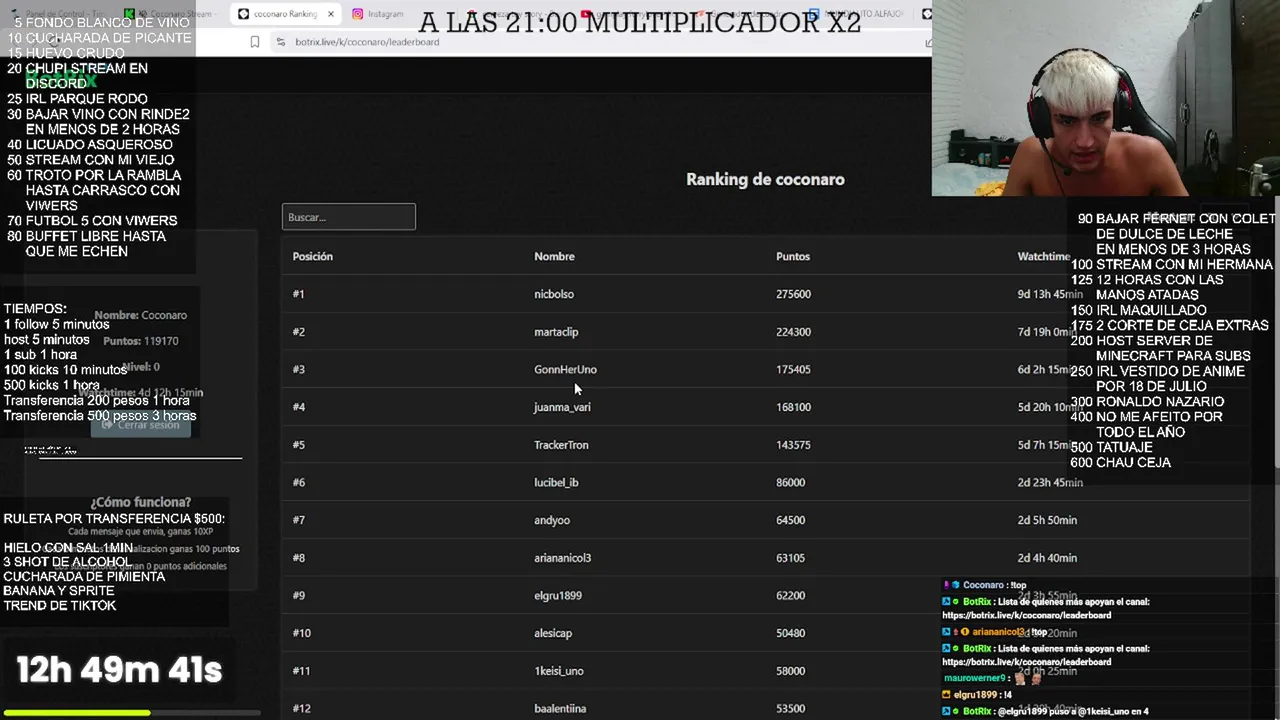
Task: Click position cell #12
Action: pyautogui.click(x=301, y=709)
